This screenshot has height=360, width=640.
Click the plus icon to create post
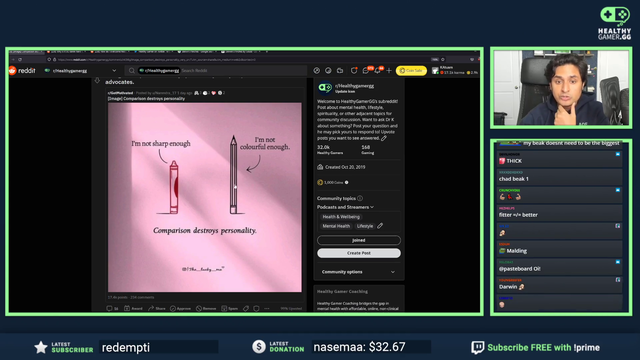pos(389,71)
